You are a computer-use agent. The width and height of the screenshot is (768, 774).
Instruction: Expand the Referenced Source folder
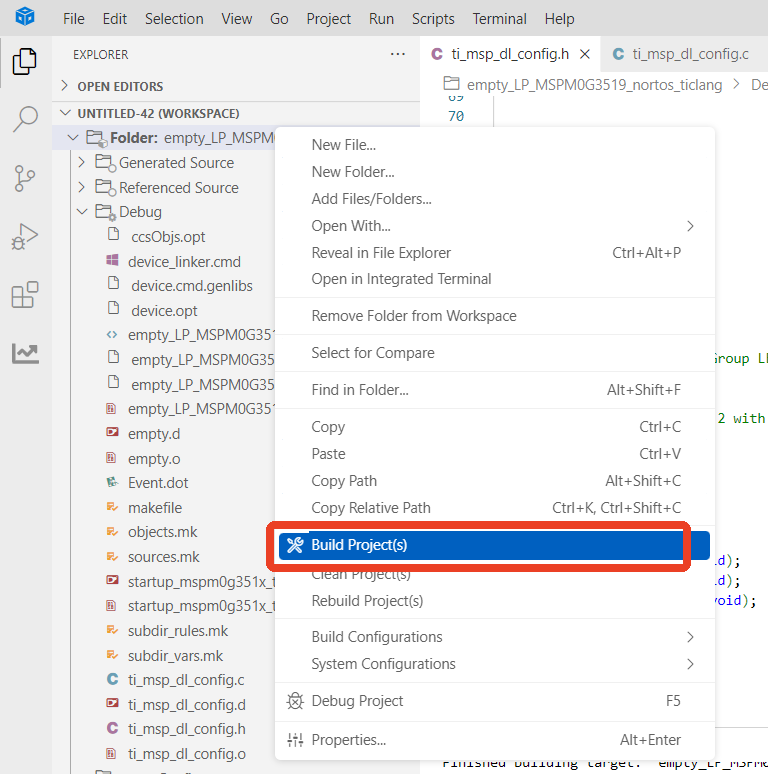pos(82,187)
